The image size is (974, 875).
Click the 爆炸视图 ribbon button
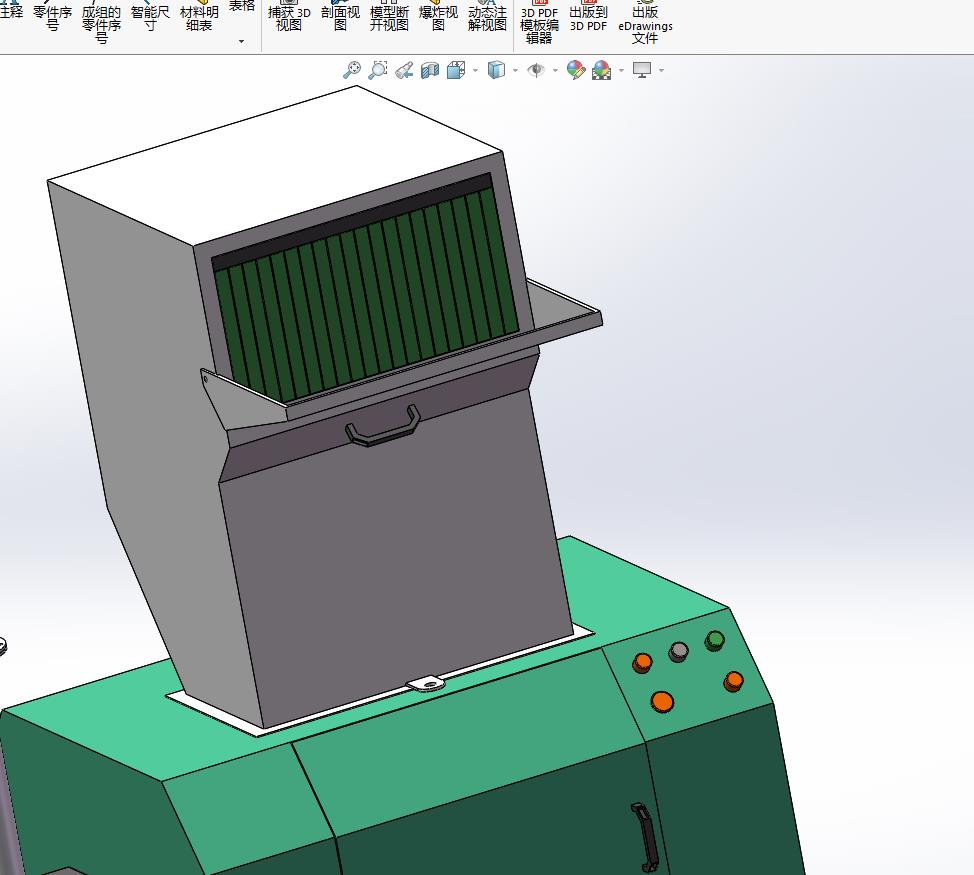point(439,17)
